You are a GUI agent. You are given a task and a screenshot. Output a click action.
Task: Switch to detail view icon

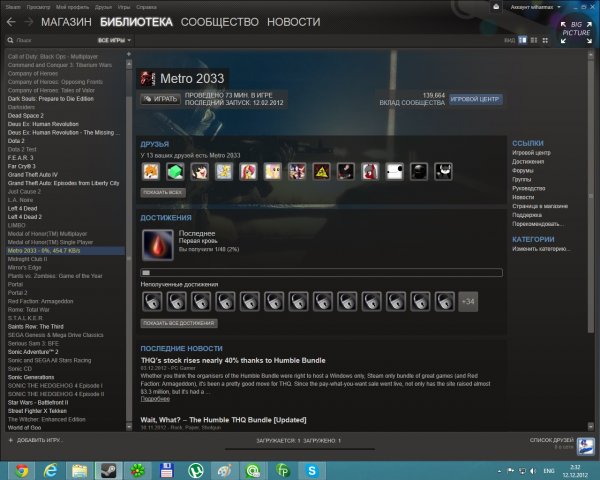pos(522,40)
